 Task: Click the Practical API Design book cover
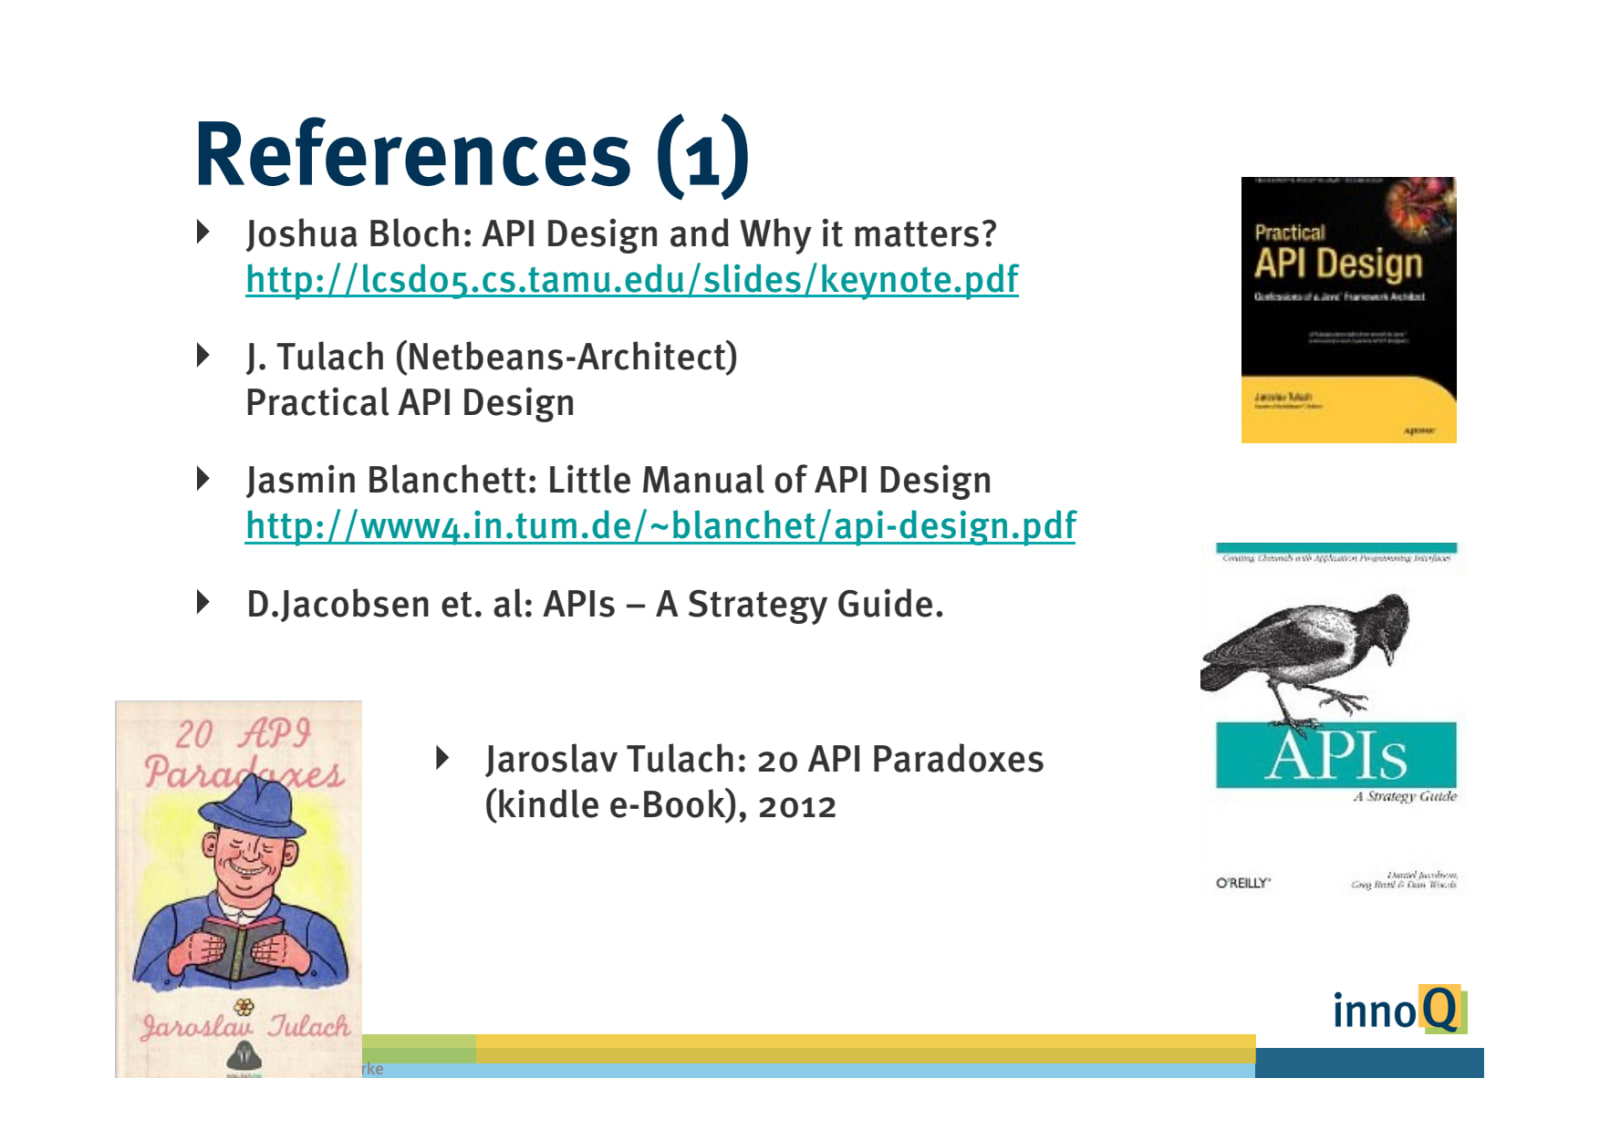(x=1348, y=310)
